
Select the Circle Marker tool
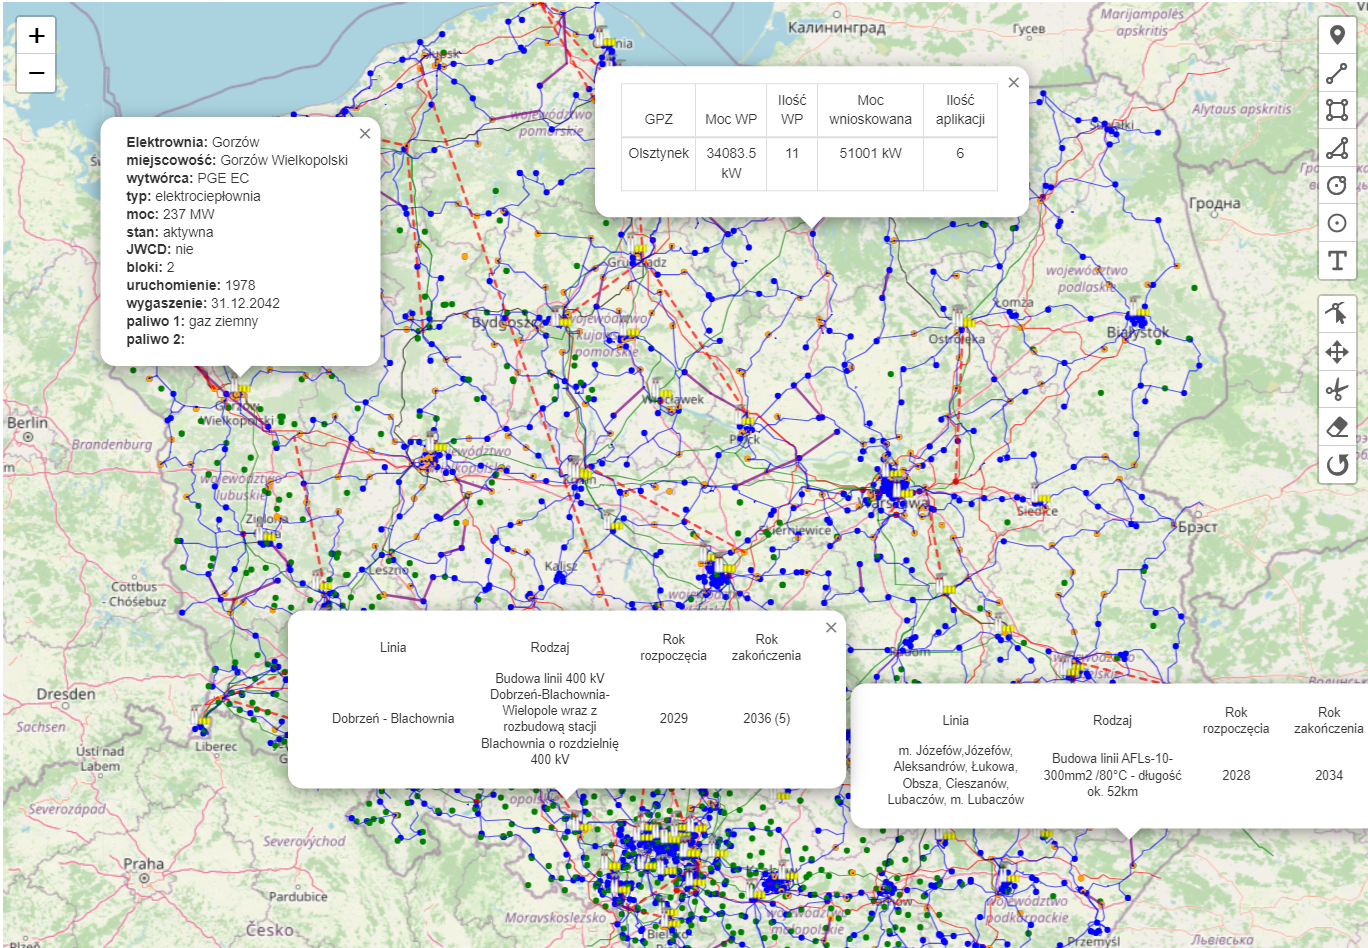(x=1337, y=223)
